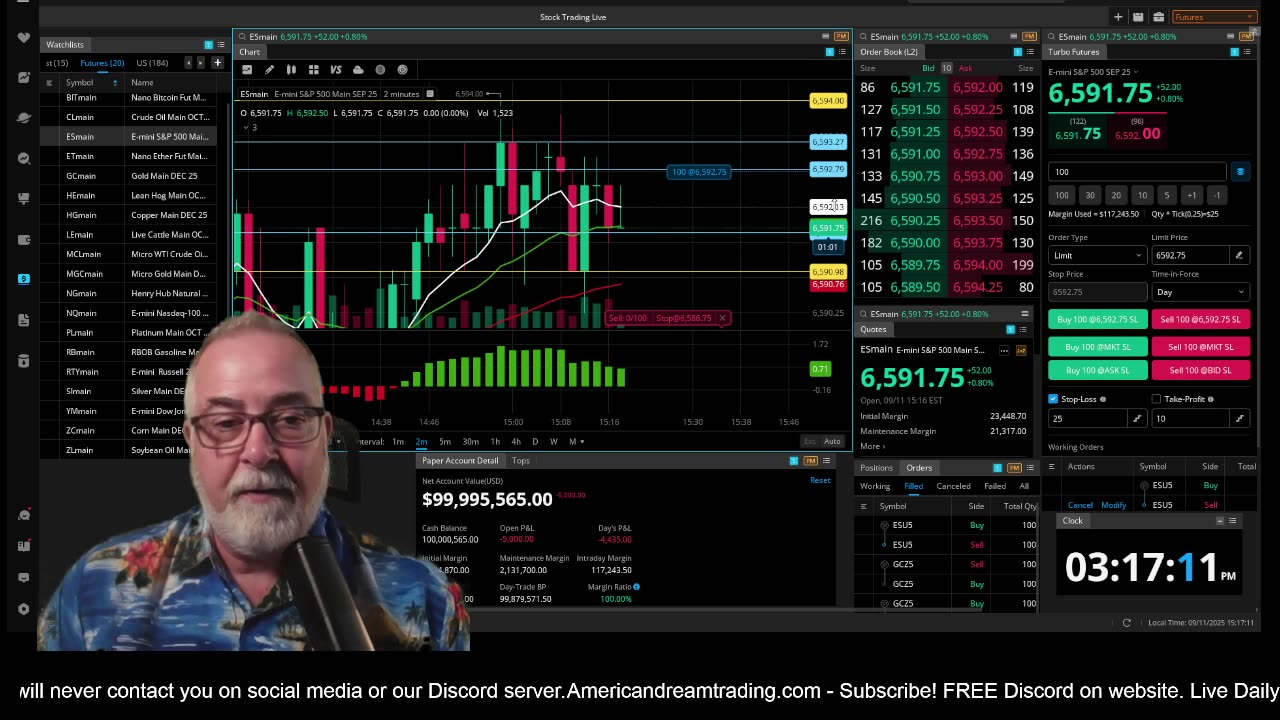Modify the ESU5 working order

1113,505
